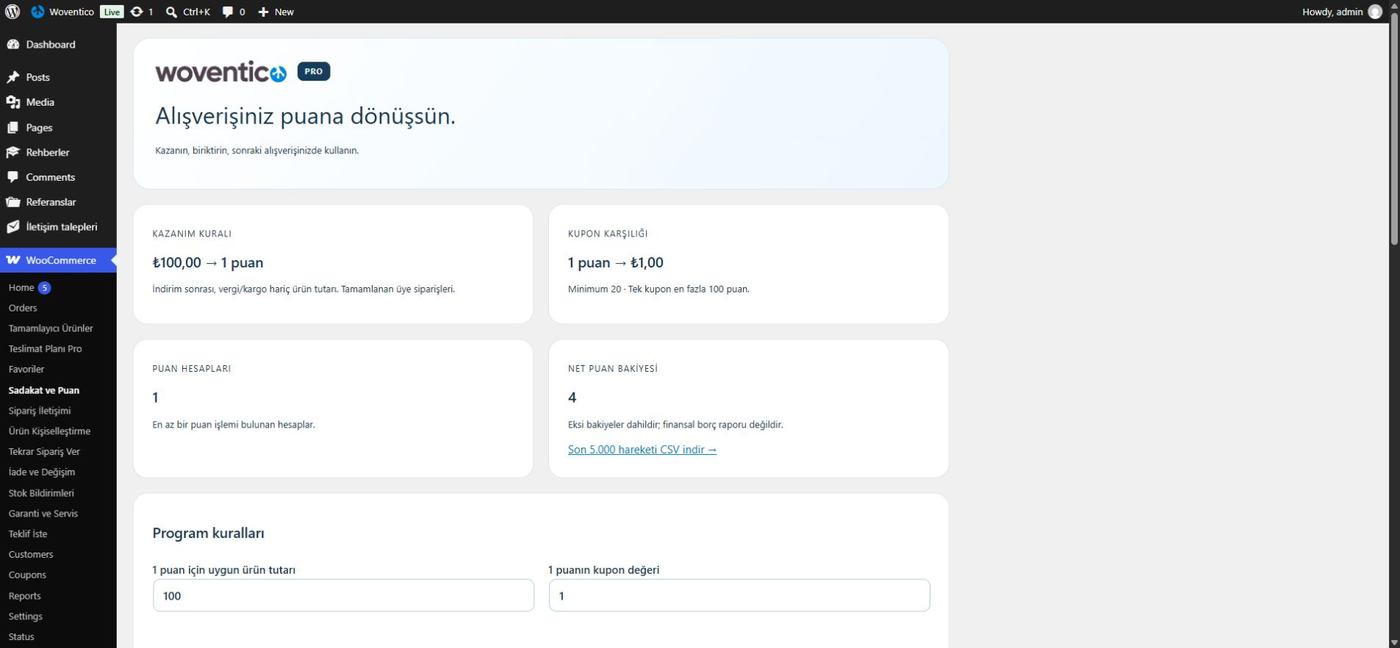1400x648 pixels.
Task: Click the İletişim talepleri icon
Action: tap(13, 227)
